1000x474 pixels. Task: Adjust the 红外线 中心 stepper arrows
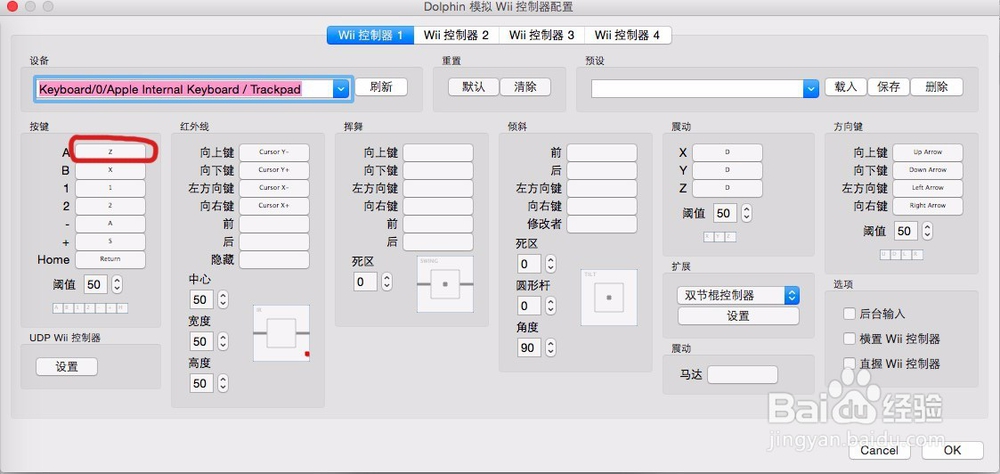pyautogui.click(x=223, y=300)
